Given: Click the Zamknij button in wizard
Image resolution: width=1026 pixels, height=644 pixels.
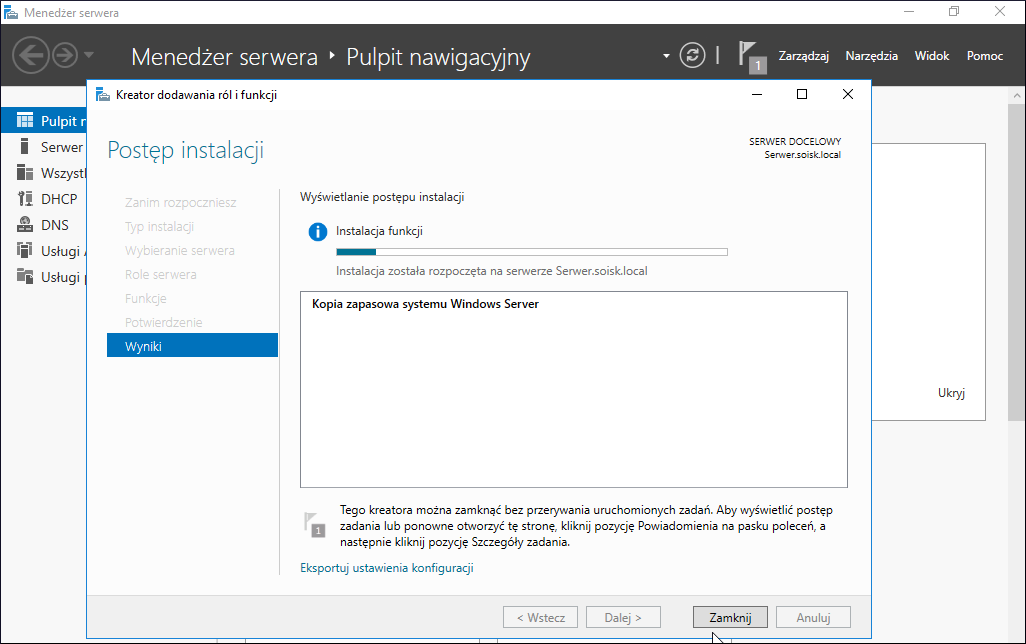Looking at the screenshot, I should pos(730,617).
